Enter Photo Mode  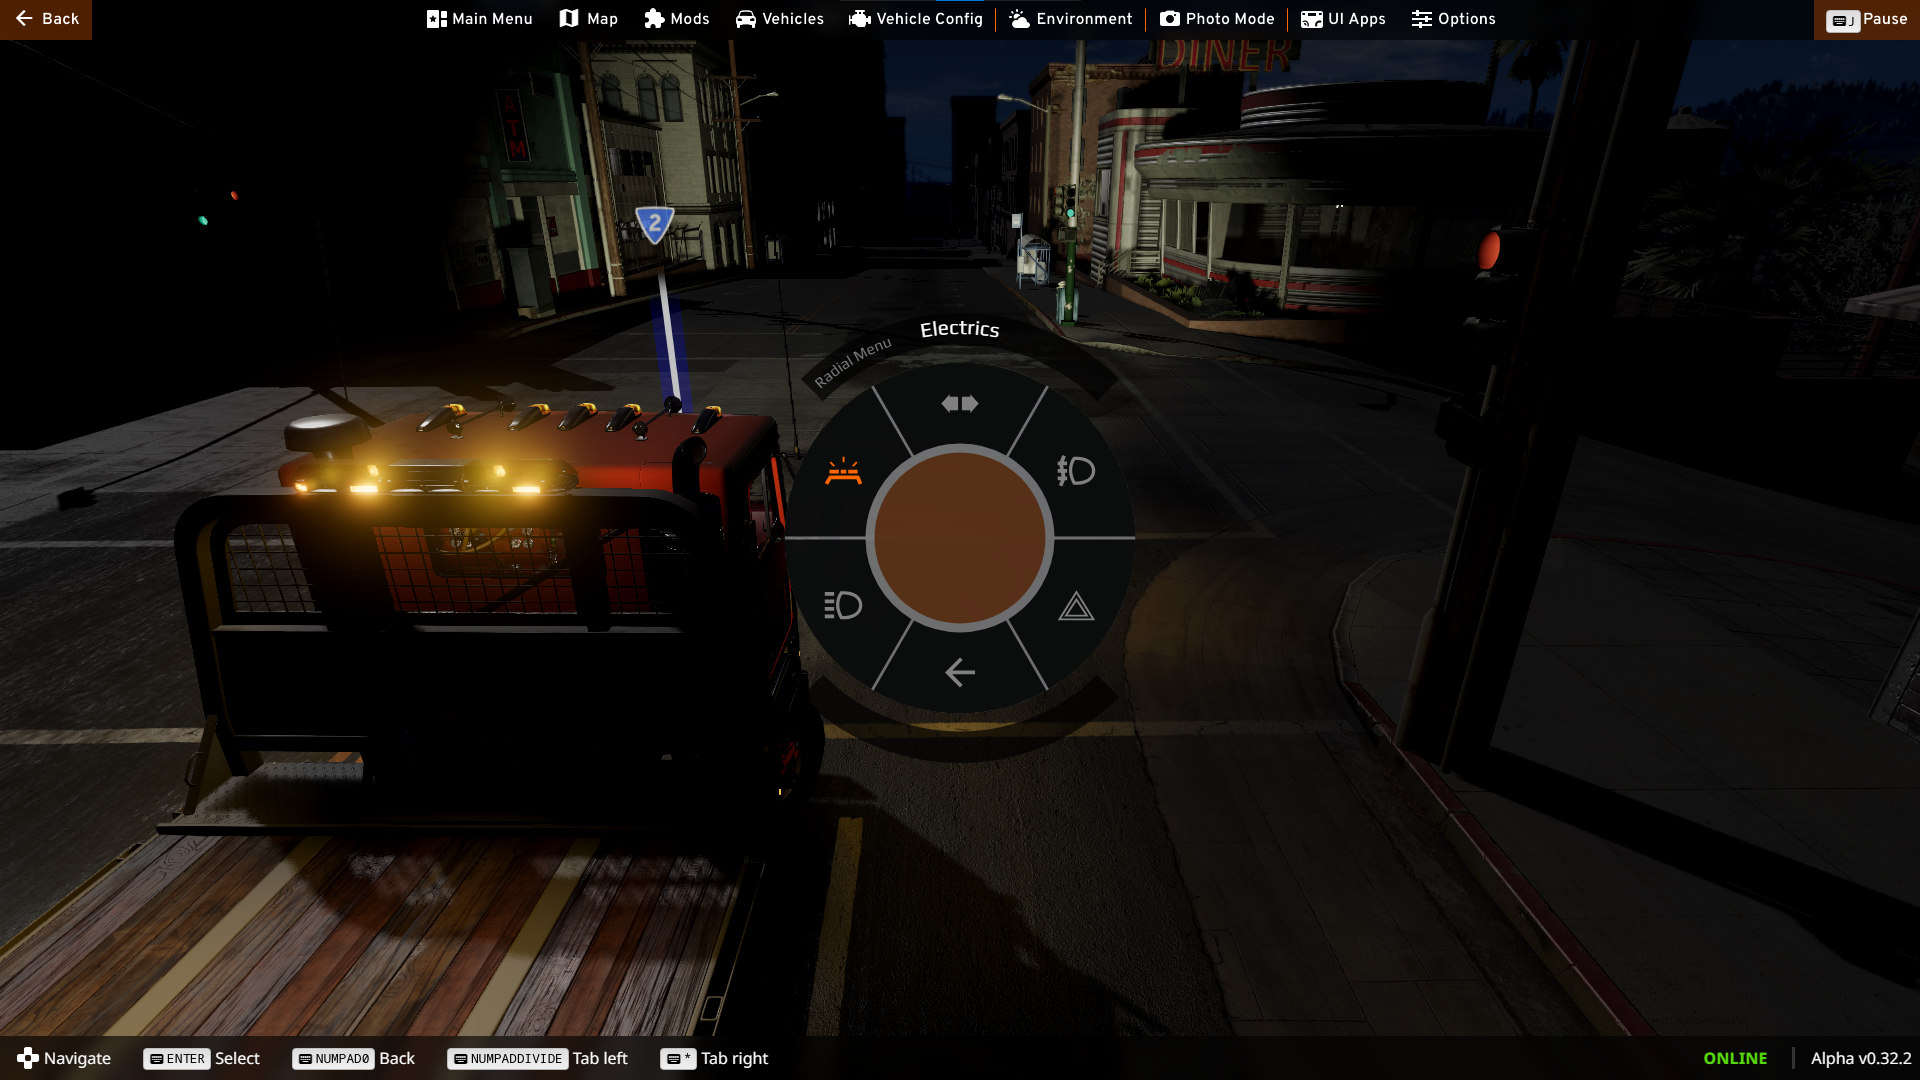coord(1217,19)
